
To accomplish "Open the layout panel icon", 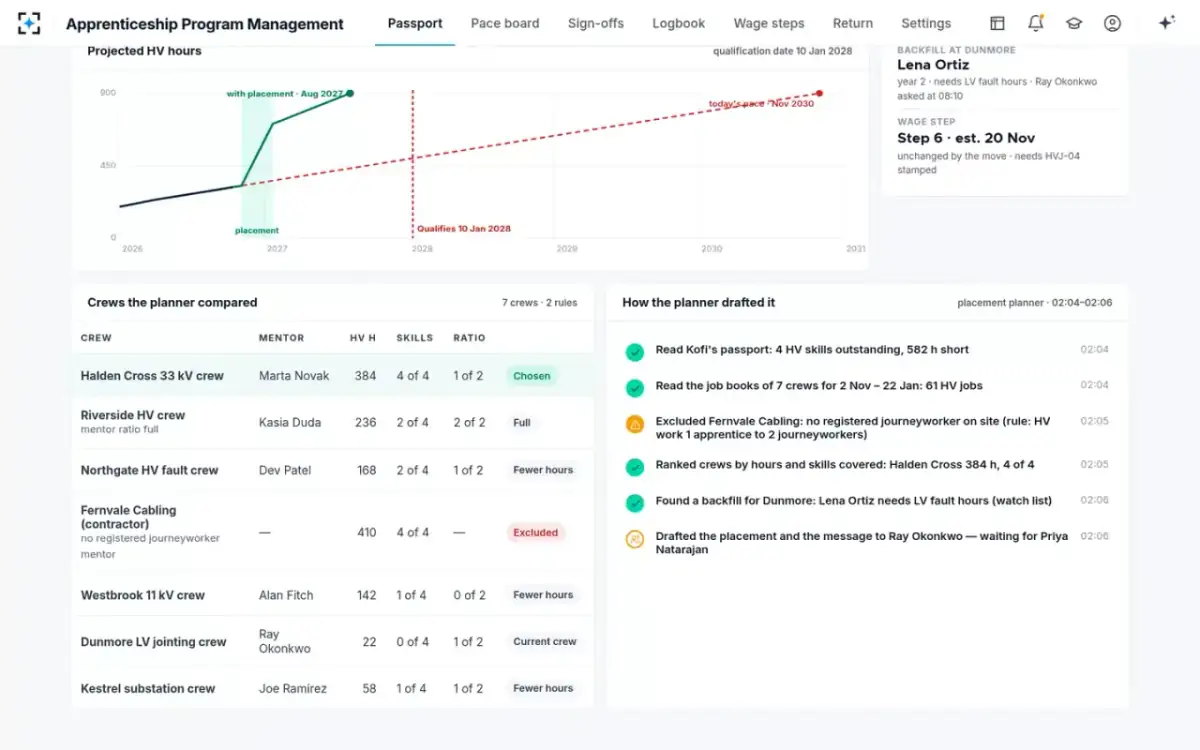I will (997, 23).
